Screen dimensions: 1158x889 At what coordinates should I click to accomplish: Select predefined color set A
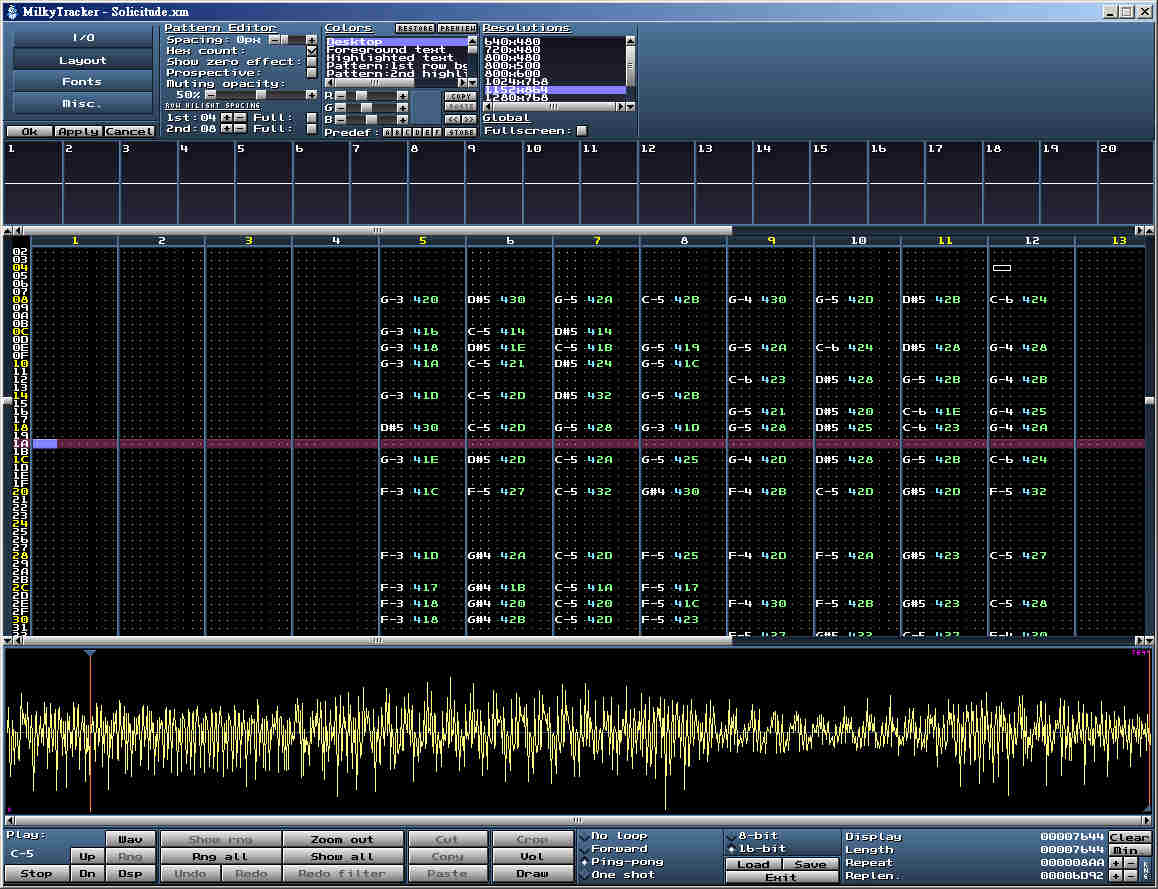(388, 132)
